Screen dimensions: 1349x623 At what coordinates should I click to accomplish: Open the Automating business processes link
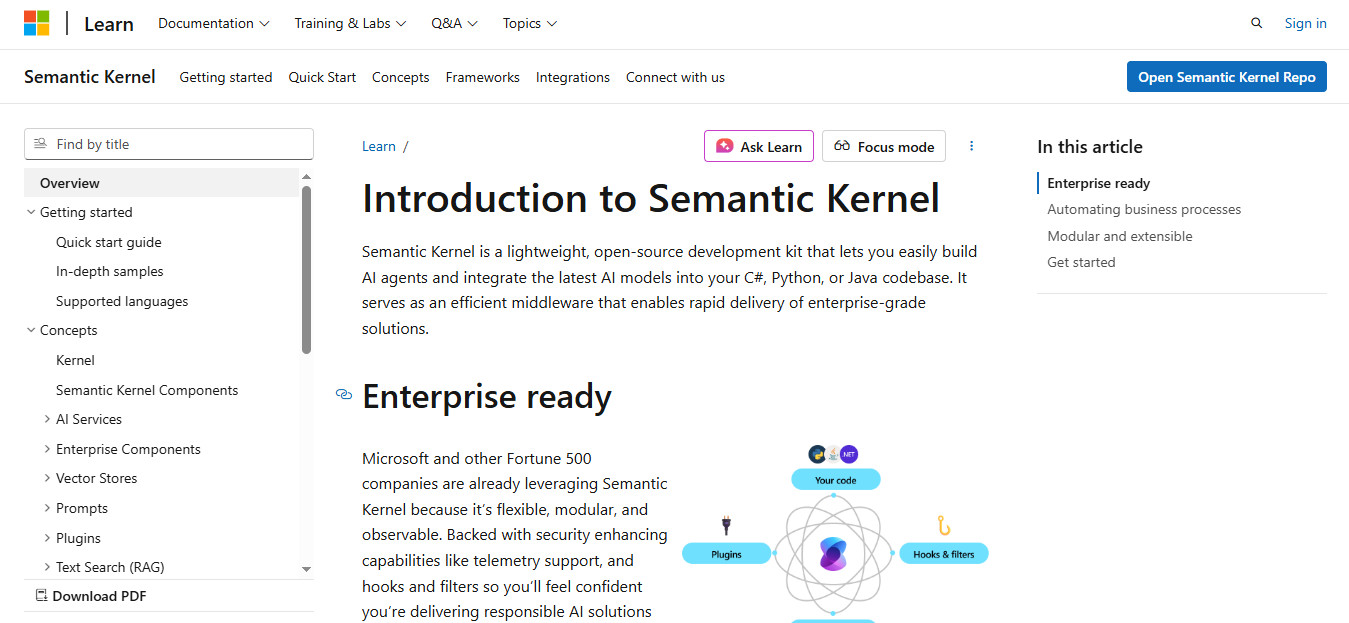[1143, 209]
